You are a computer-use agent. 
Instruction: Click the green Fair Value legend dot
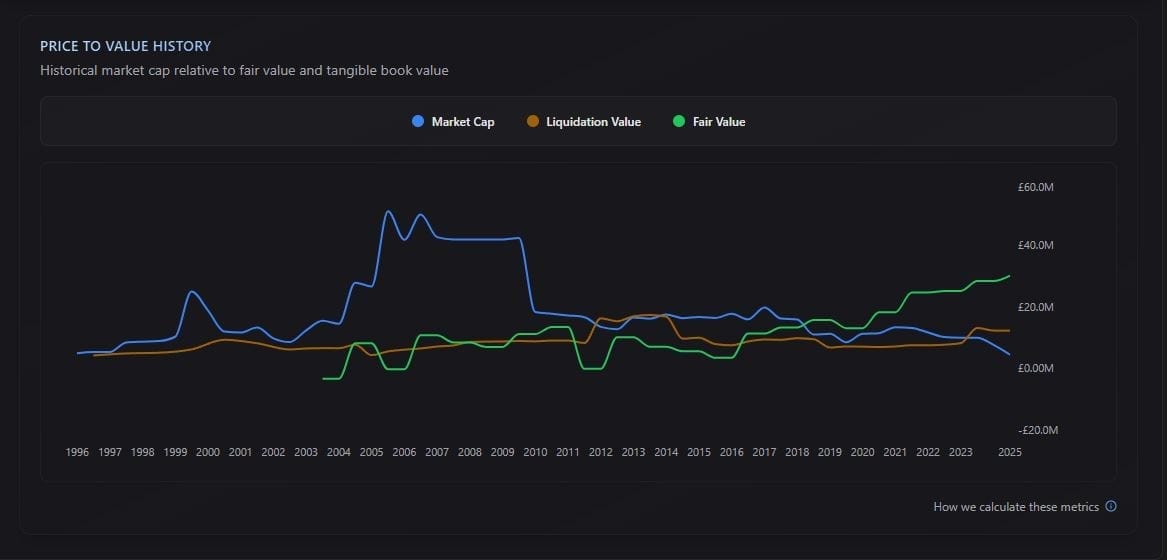tap(679, 121)
